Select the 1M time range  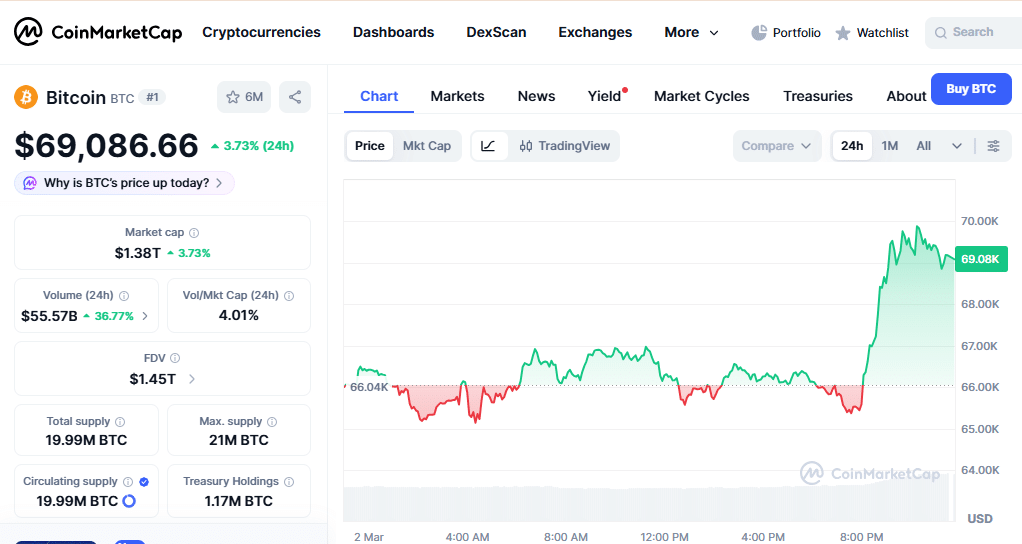pyautogui.click(x=890, y=146)
